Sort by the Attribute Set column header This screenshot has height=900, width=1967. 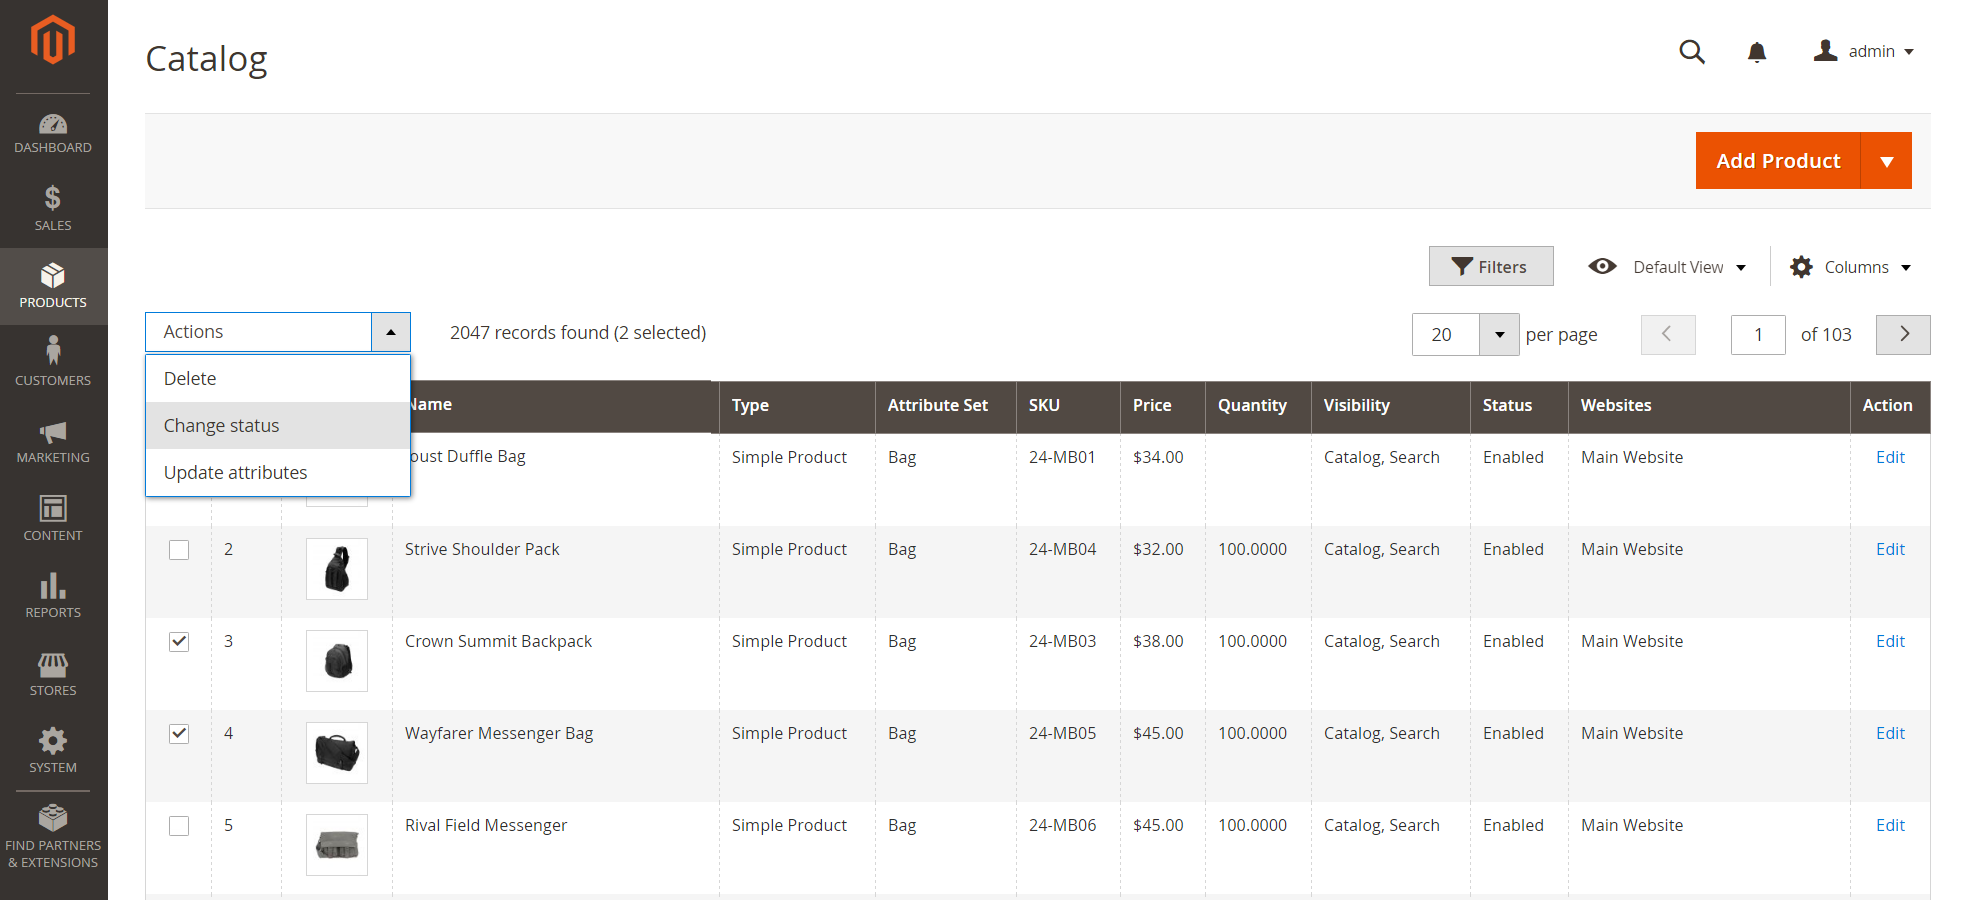coord(946,406)
